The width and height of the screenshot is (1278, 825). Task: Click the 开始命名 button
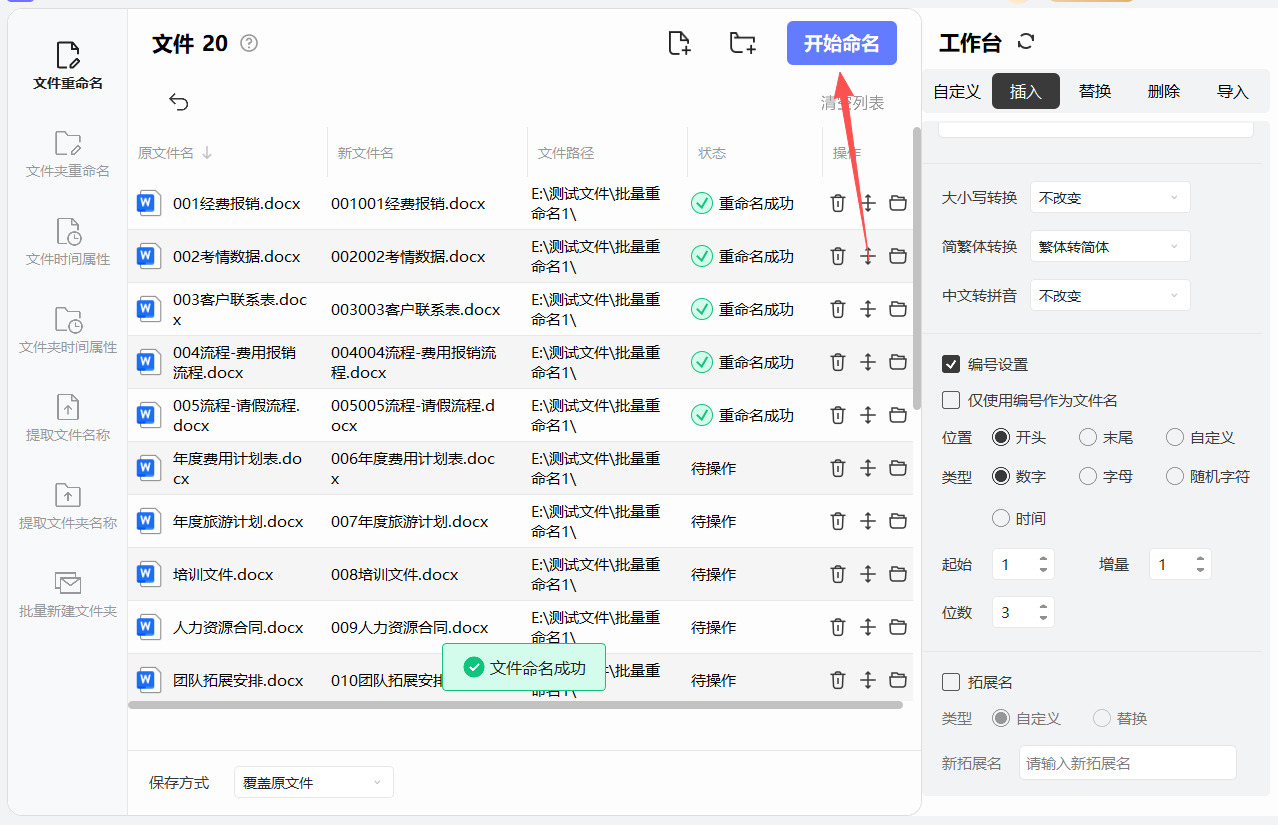click(x=841, y=44)
